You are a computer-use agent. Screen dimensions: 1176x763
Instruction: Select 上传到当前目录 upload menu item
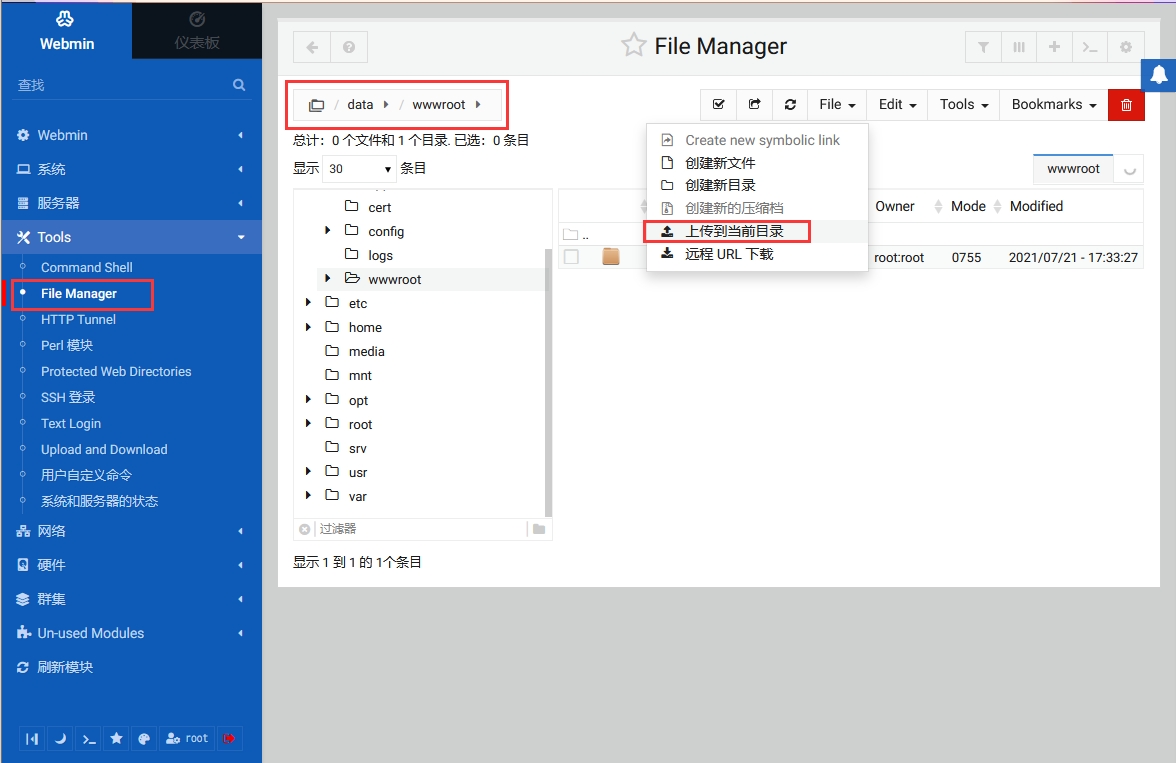point(733,232)
